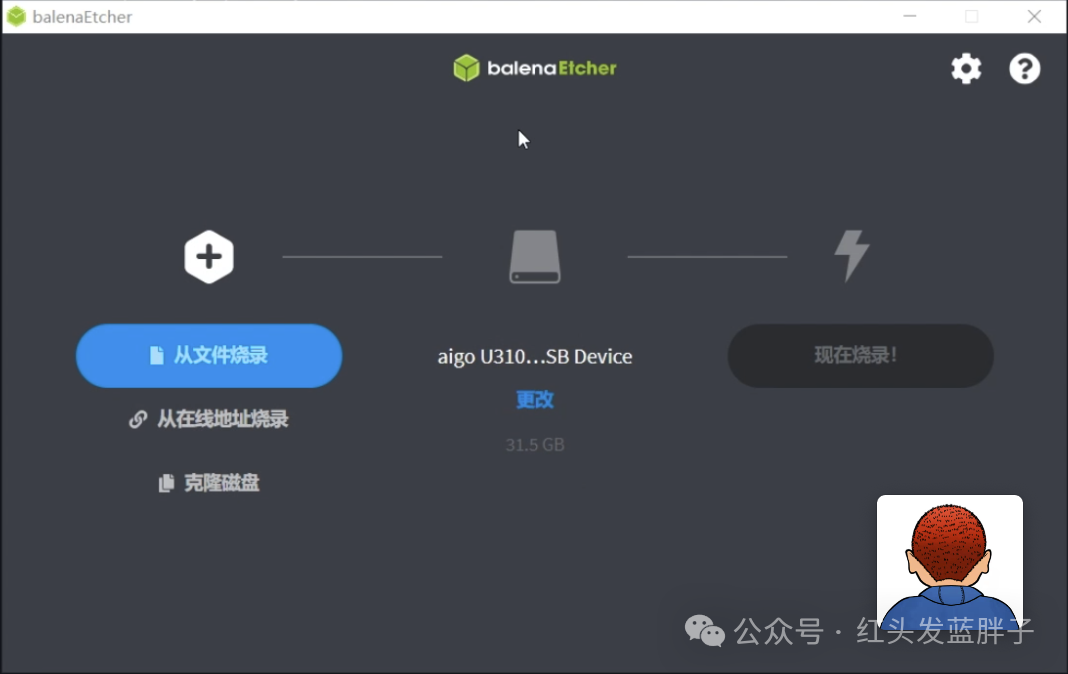The height and width of the screenshot is (674, 1068).
Task: Click the clone disk icon beside 克隆磁盘
Action: pos(165,482)
